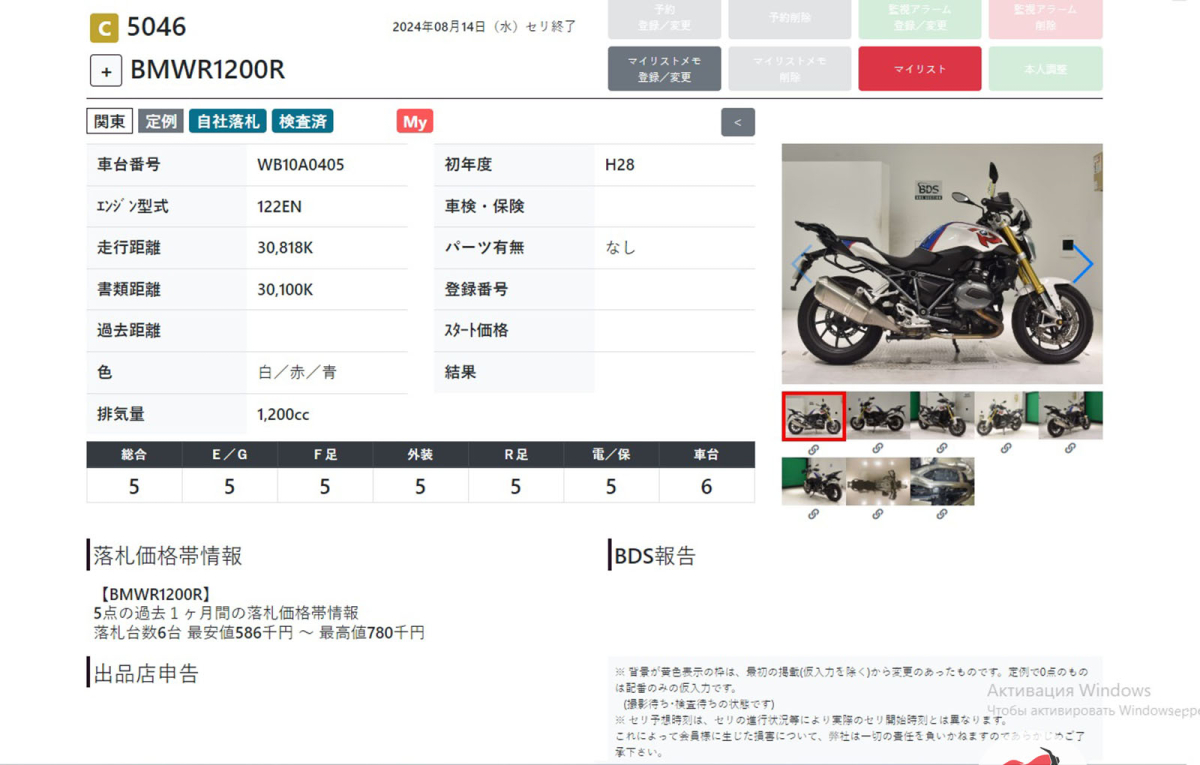
Task: Click the plus icon beside BMWR1200R
Action: click(x=106, y=71)
